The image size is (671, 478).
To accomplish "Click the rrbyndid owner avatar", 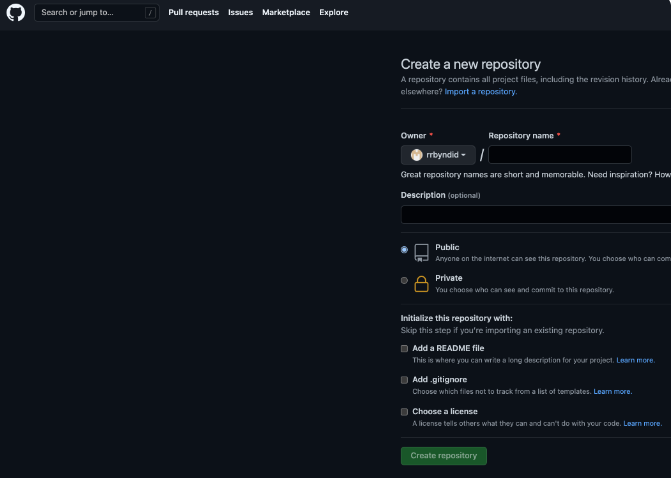I will pos(416,155).
